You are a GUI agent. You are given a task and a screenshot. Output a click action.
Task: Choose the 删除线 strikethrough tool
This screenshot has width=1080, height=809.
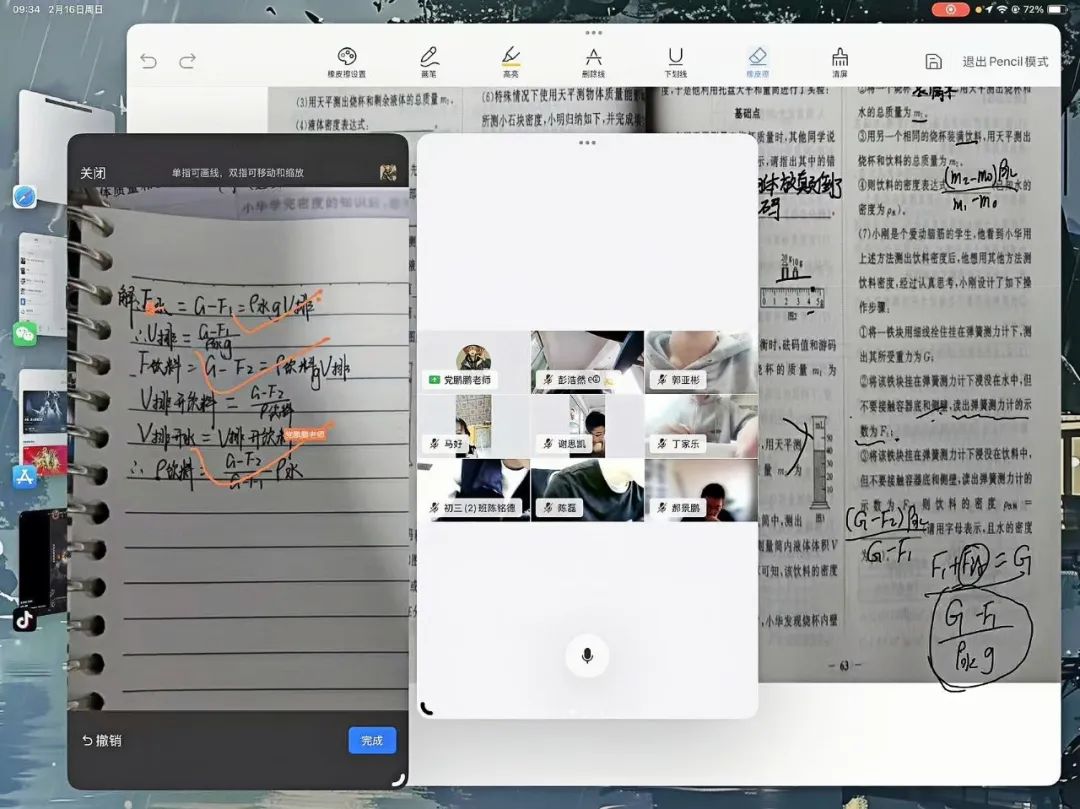[x=593, y=62]
